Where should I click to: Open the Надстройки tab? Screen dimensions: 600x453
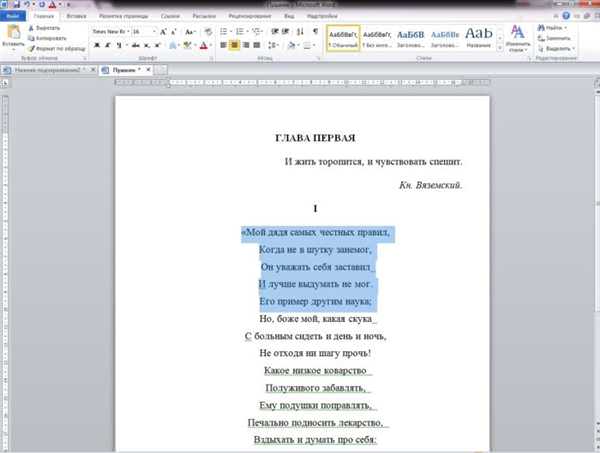[322, 16]
